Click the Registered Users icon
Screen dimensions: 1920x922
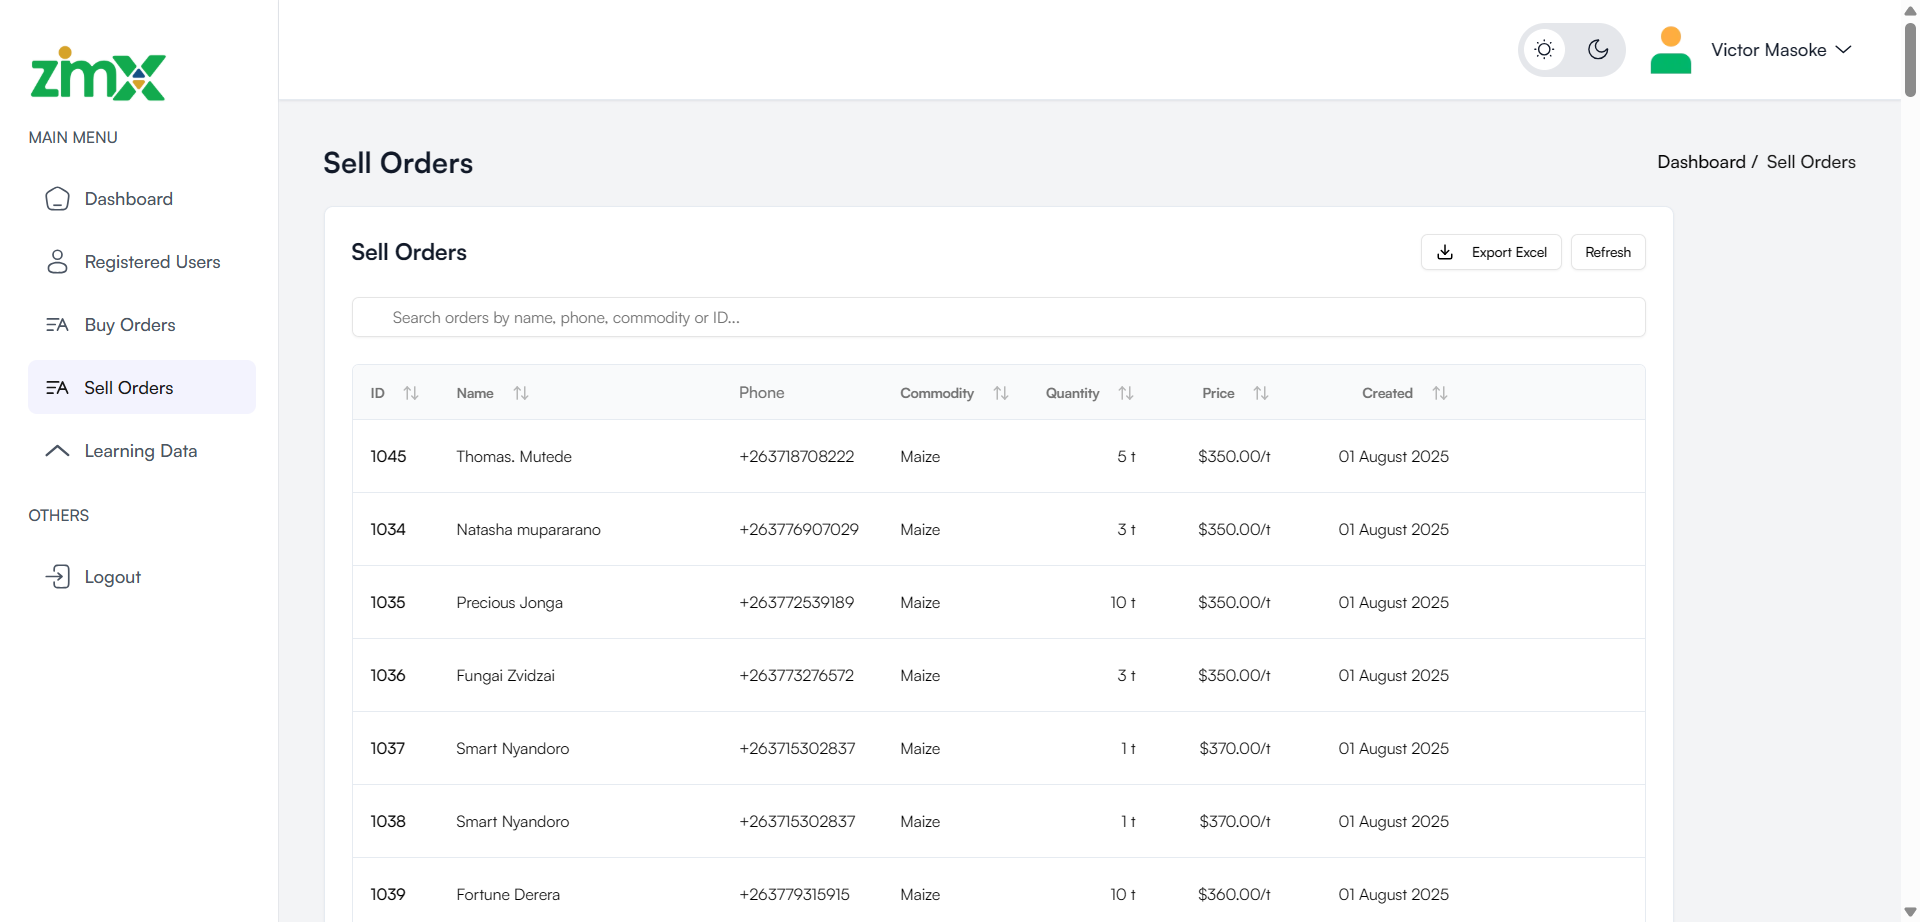tap(57, 261)
